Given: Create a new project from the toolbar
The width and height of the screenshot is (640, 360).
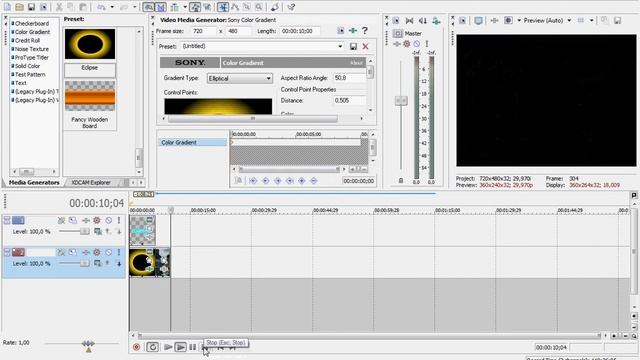Looking at the screenshot, I should [x=7, y=7].
